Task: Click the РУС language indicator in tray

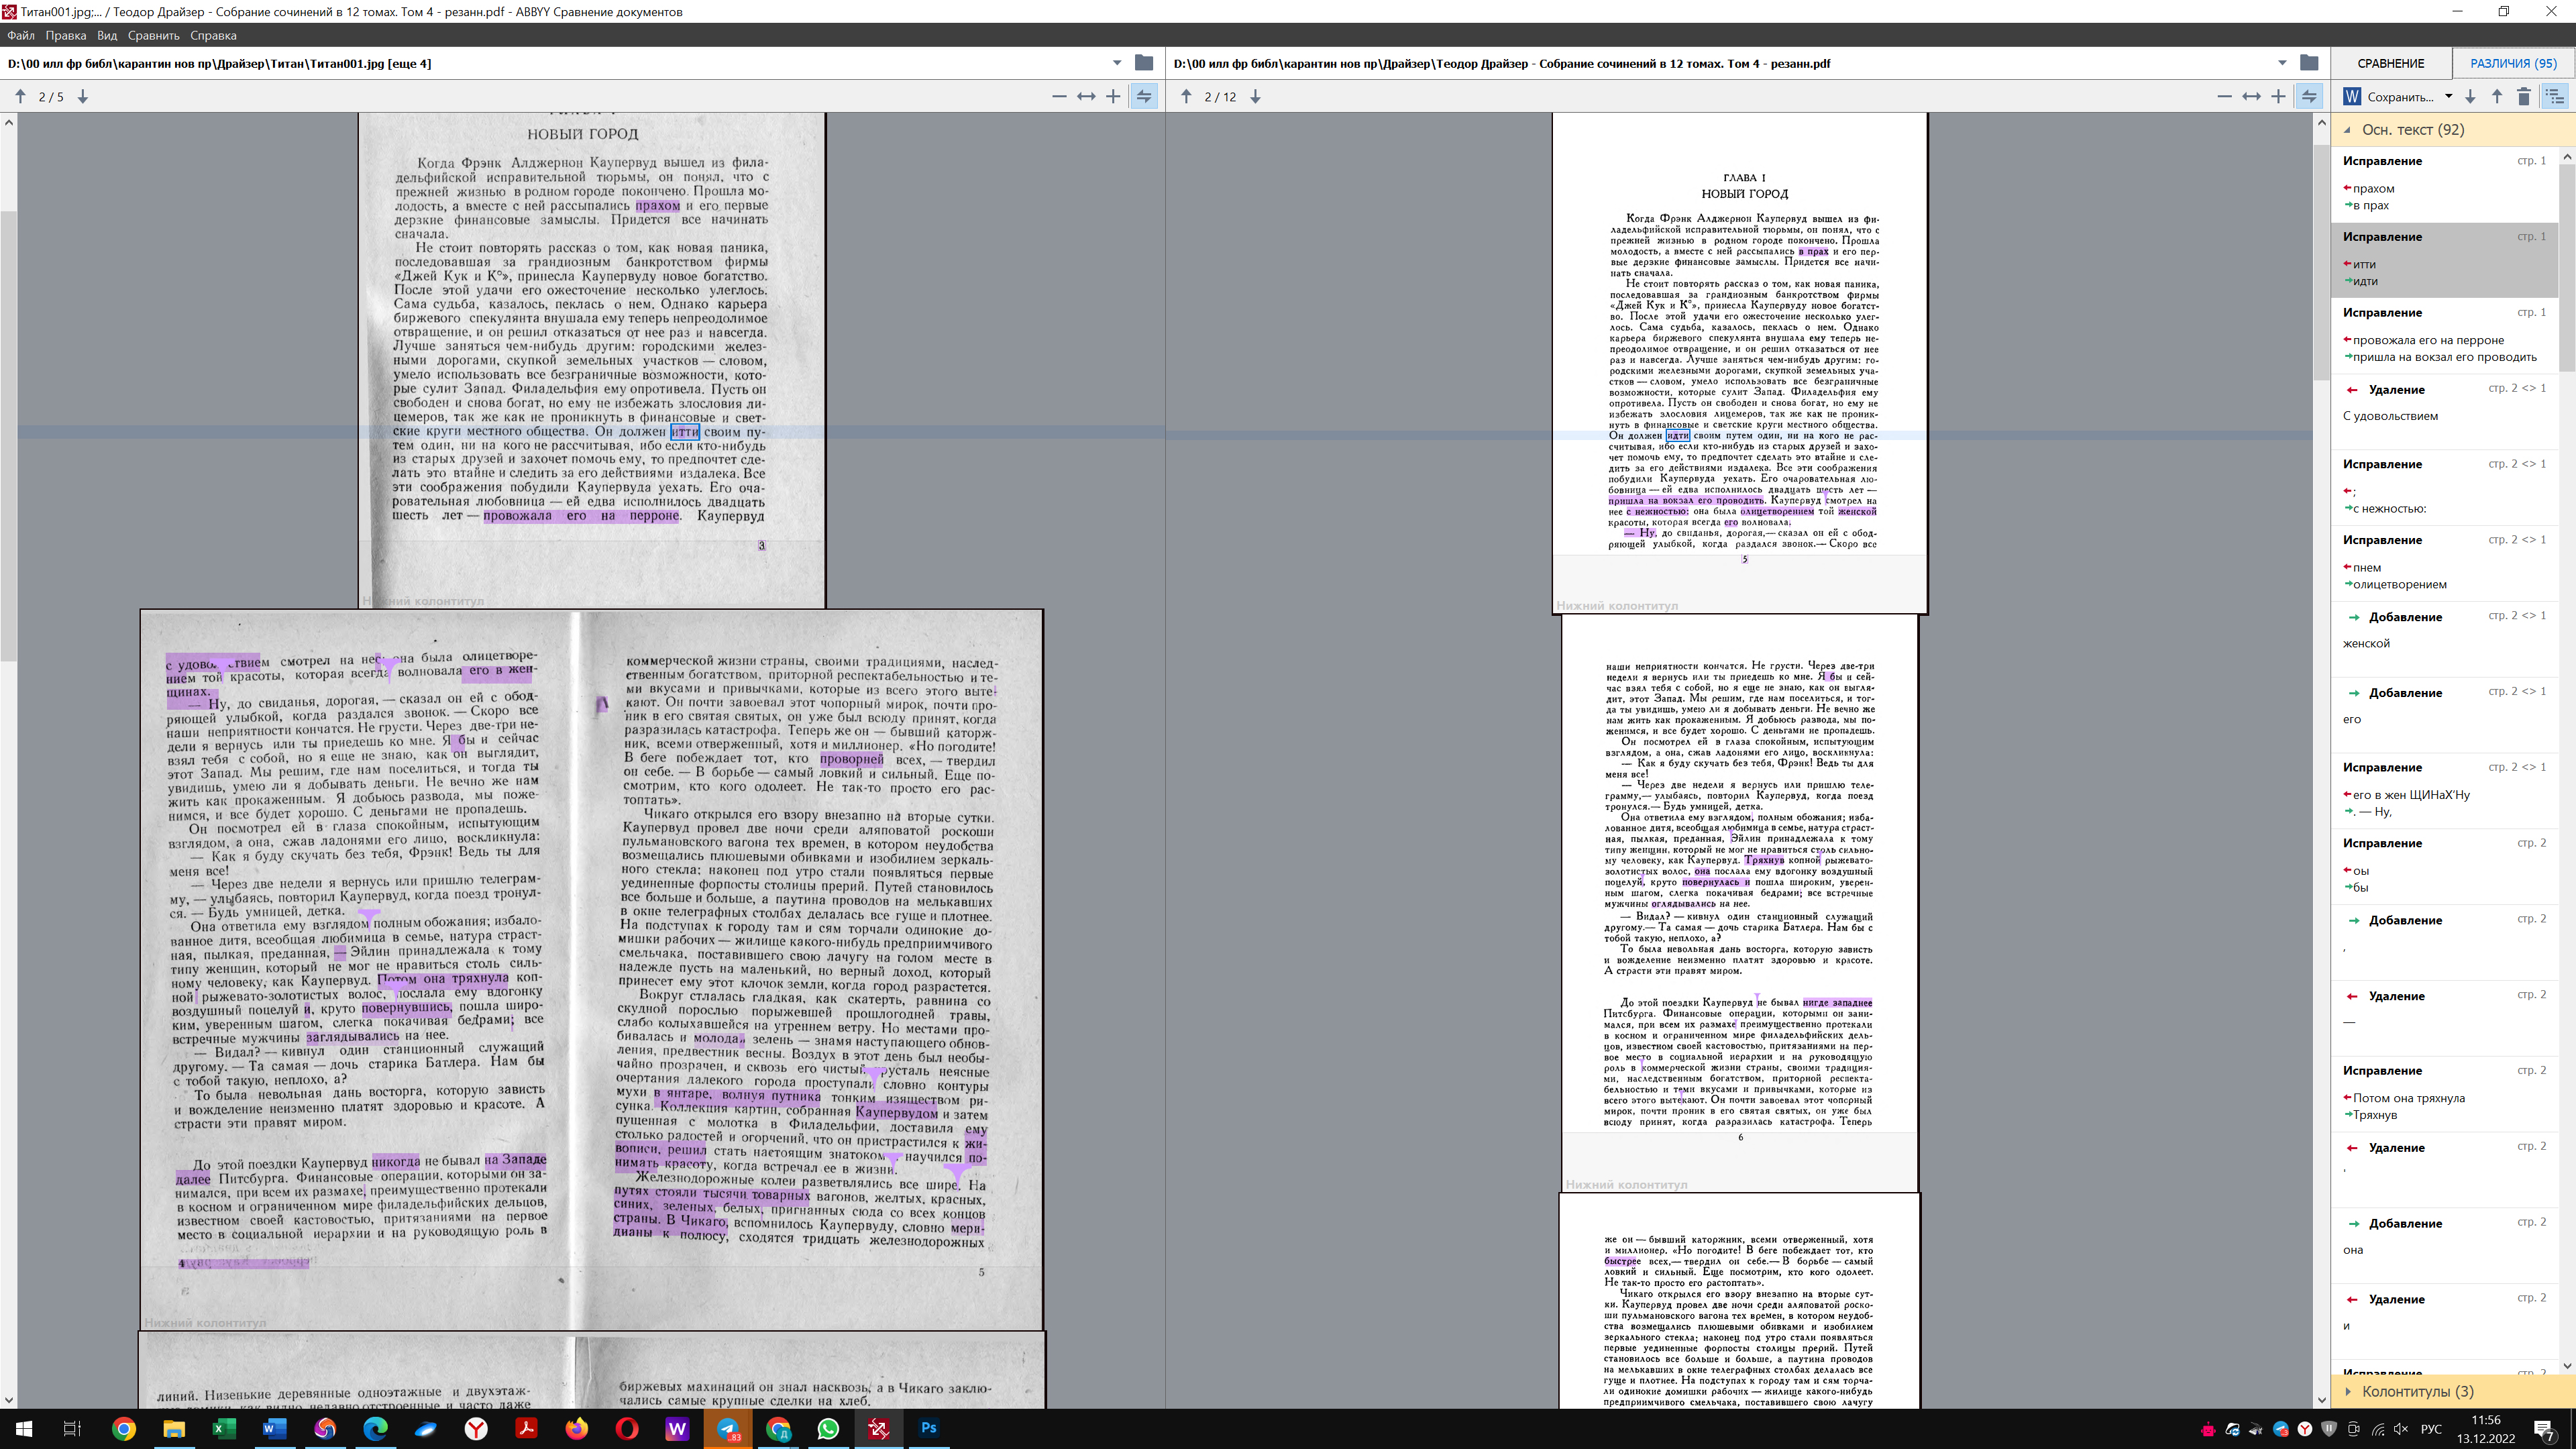Action: (x=2431, y=1428)
